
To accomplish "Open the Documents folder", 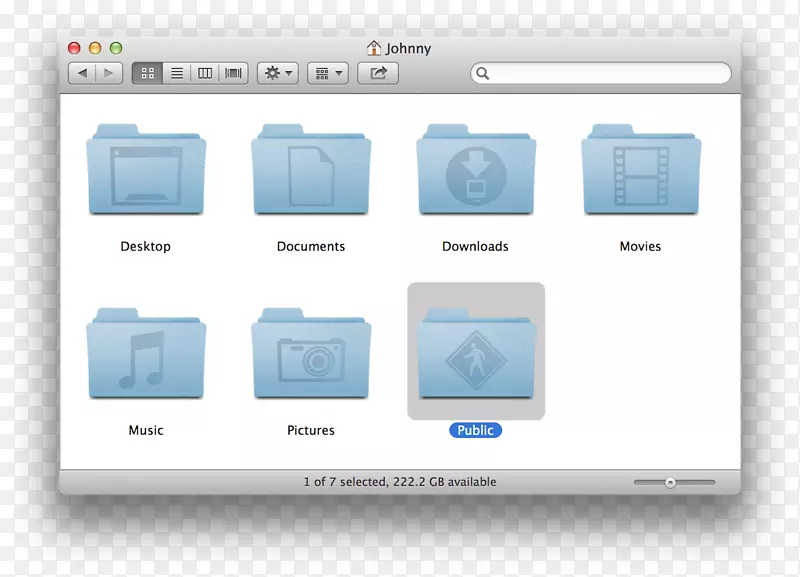I will tap(311, 171).
